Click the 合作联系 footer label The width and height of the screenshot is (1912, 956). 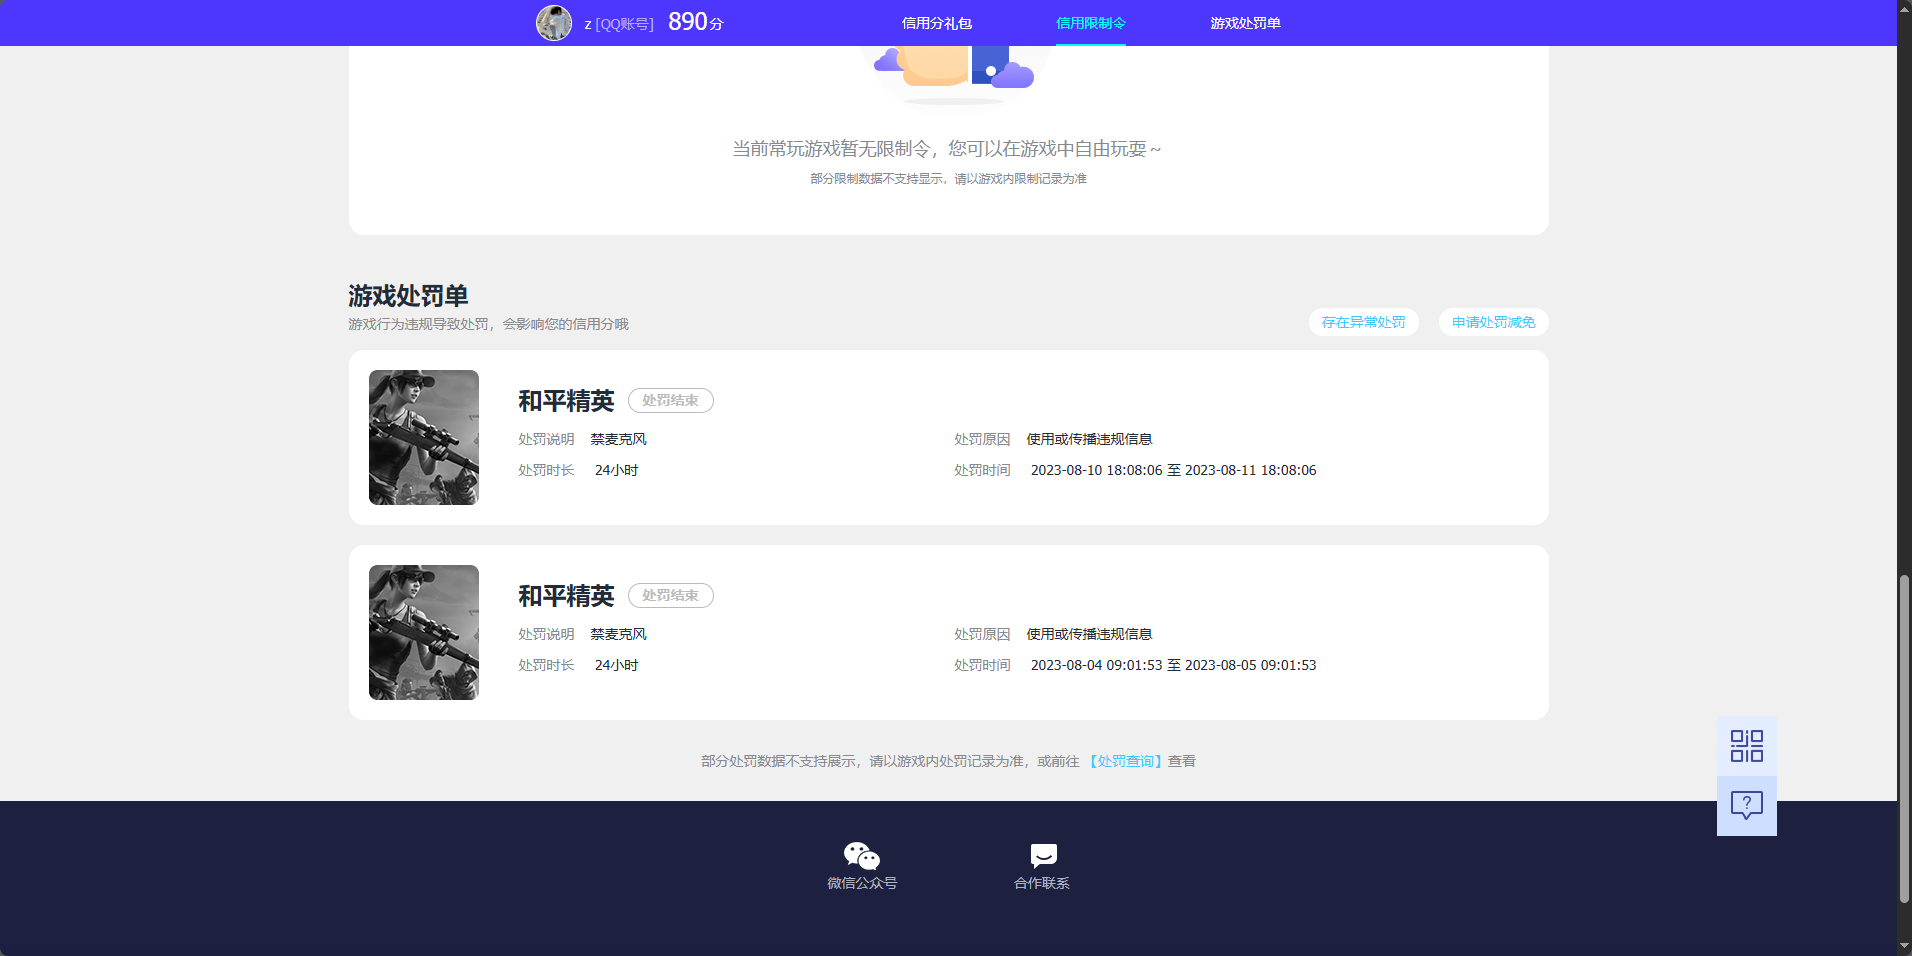pos(1042,883)
